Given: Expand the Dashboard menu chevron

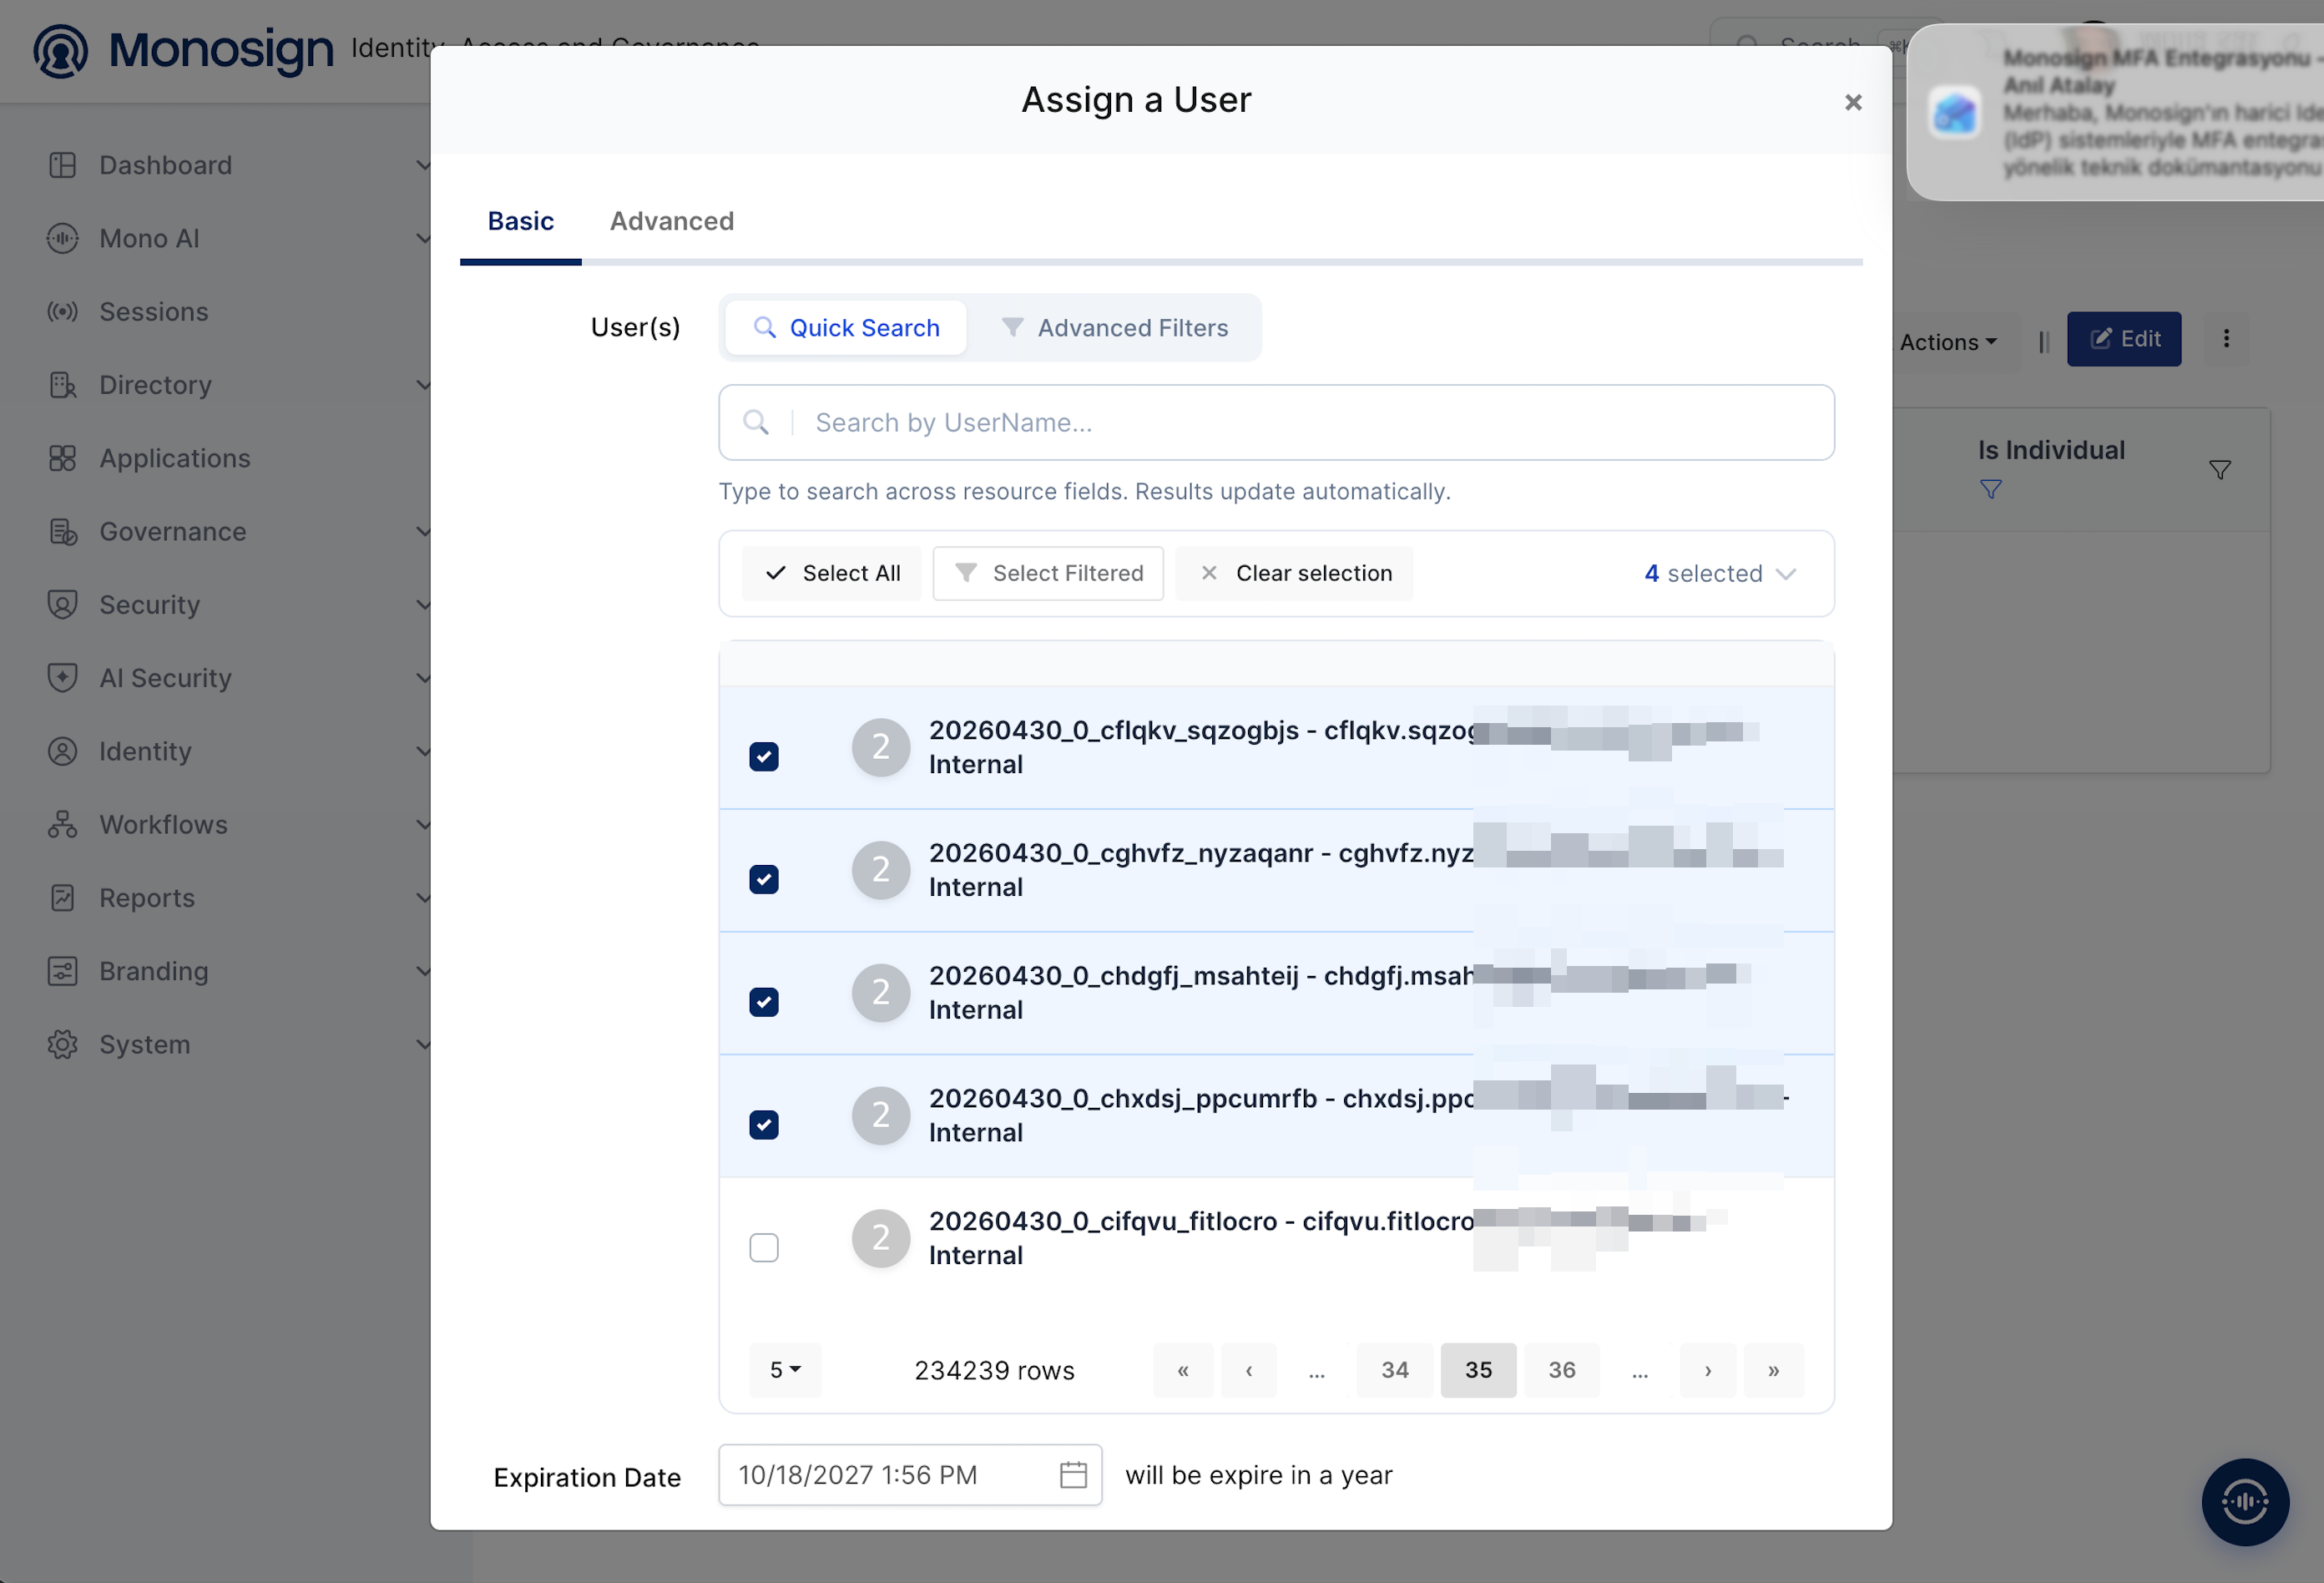Looking at the screenshot, I should point(423,165).
